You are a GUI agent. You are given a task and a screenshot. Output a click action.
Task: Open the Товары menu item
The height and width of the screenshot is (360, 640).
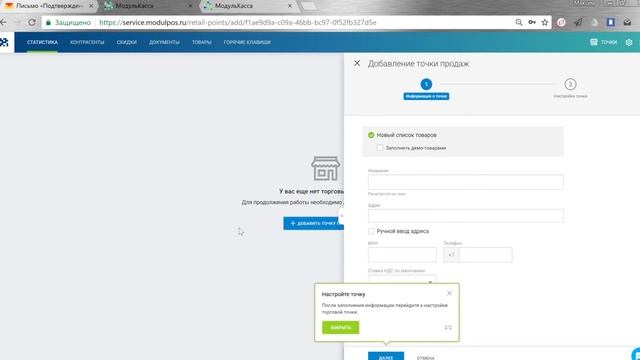202,42
